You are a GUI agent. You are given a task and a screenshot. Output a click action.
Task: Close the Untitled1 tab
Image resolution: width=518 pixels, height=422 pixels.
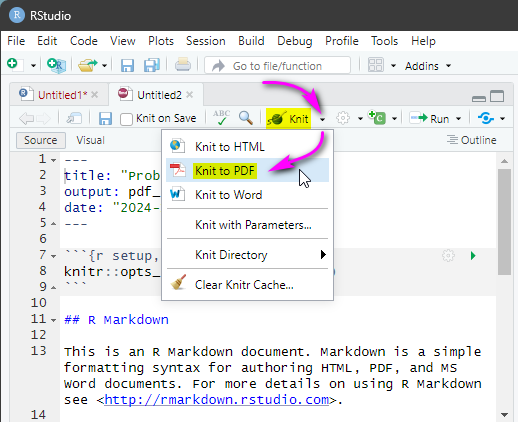pos(95,95)
